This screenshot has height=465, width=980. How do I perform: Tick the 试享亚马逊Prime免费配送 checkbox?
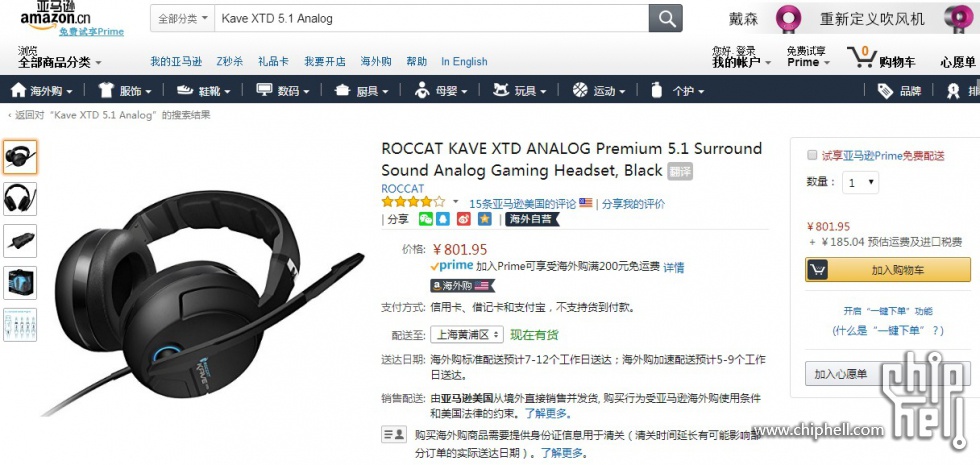(812, 155)
